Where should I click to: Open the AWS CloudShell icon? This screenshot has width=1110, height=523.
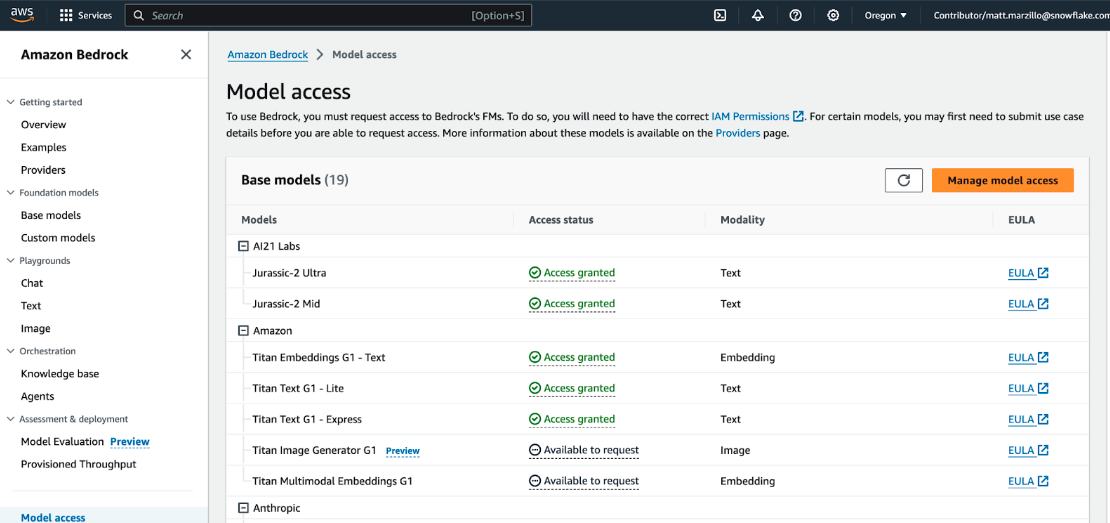[719, 15]
